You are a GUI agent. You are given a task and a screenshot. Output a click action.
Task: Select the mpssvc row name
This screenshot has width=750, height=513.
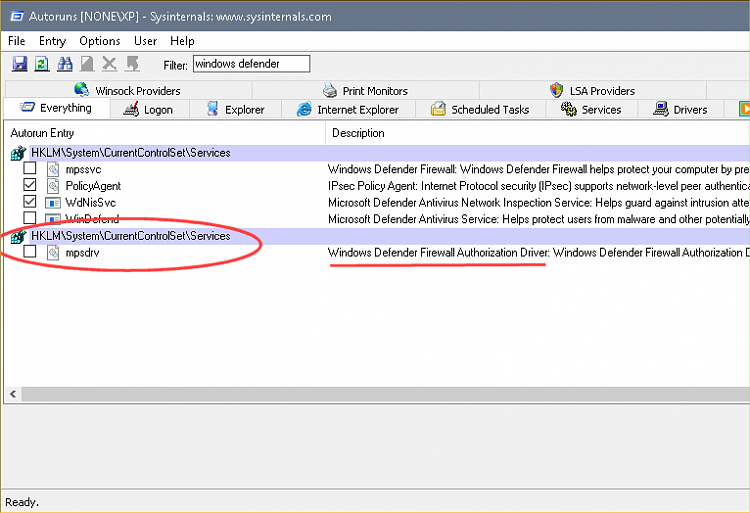pos(83,169)
